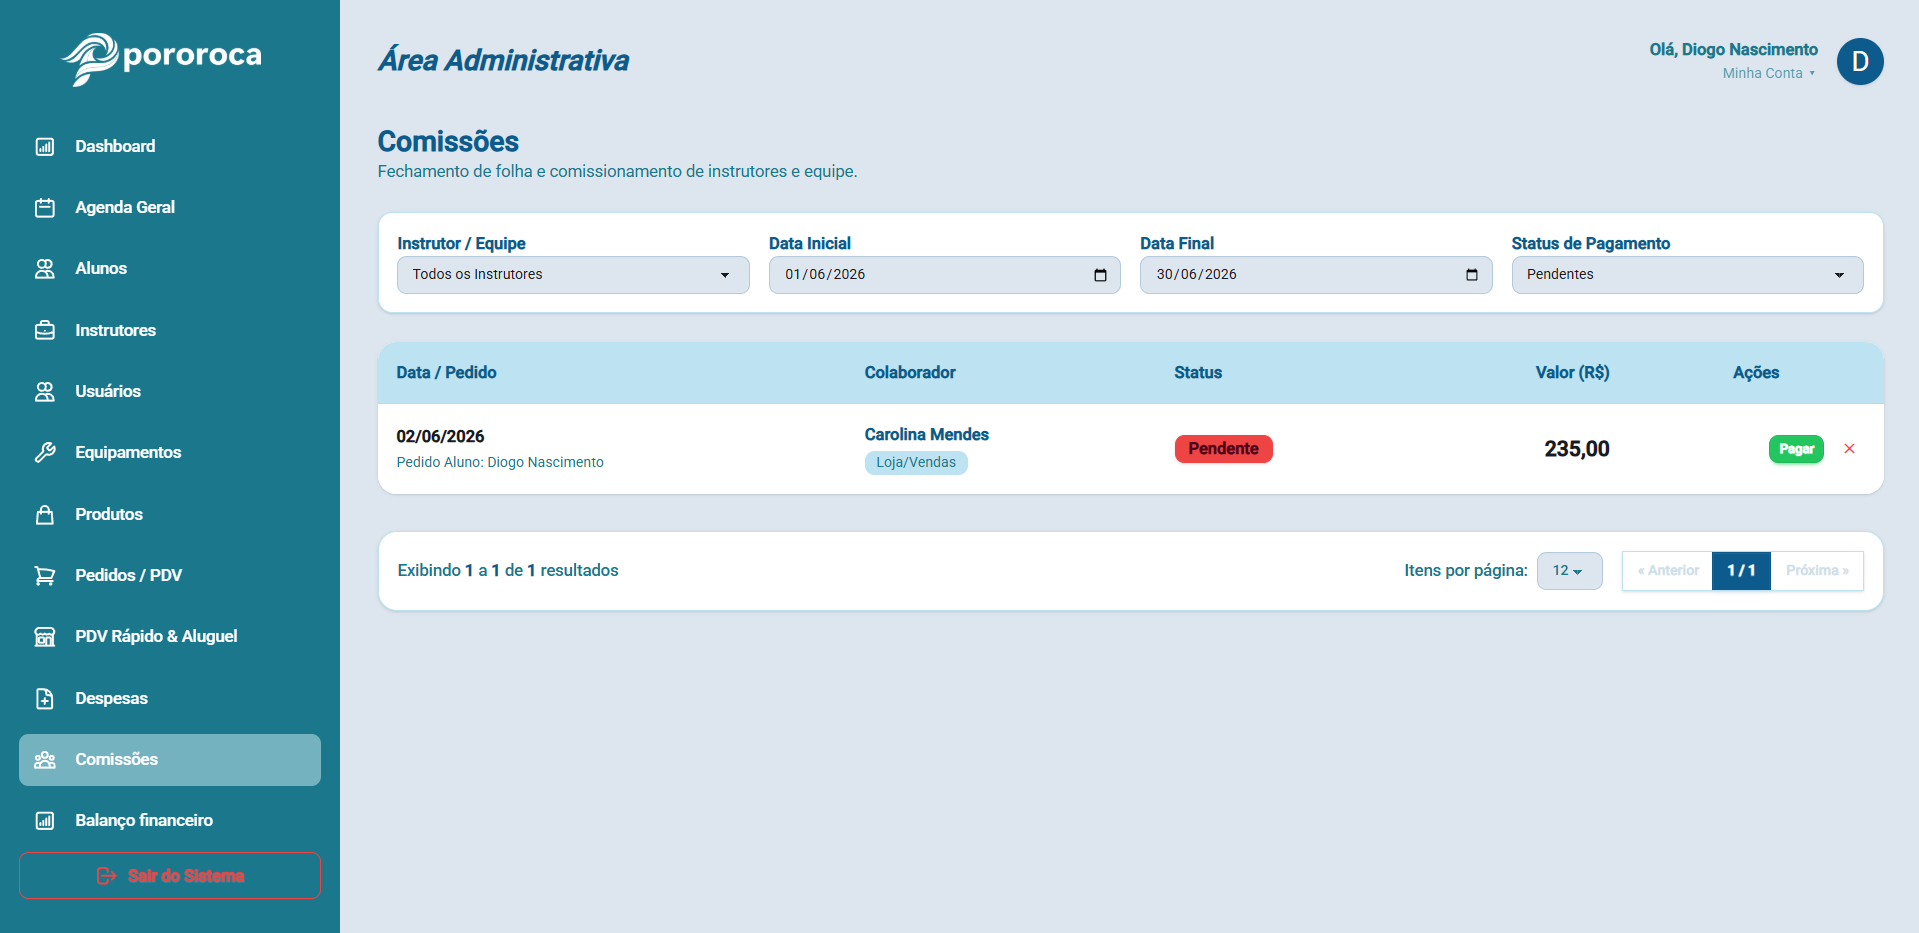Click the Ações column header
The width and height of the screenshot is (1919, 933).
(1756, 373)
